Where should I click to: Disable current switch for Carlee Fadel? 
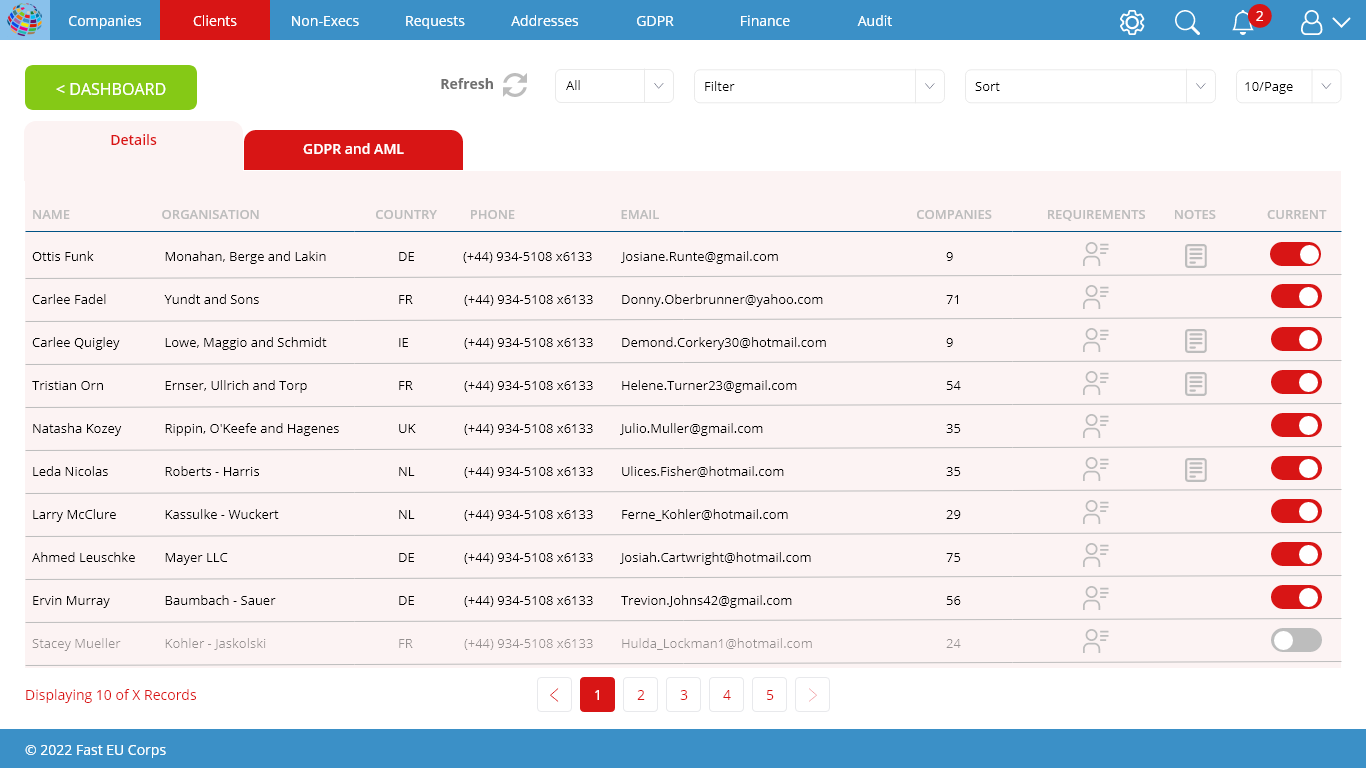click(x=1296, y=297)
